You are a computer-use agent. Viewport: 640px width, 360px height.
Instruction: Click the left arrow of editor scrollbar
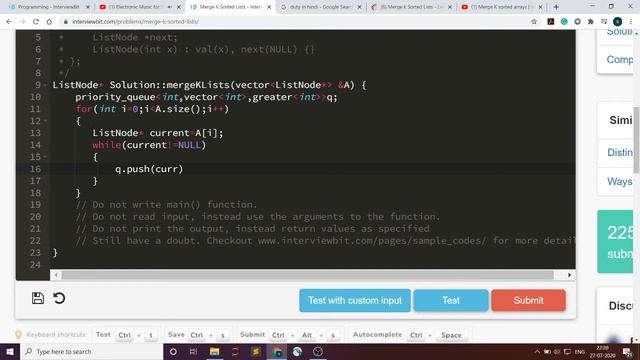(56, 275)
